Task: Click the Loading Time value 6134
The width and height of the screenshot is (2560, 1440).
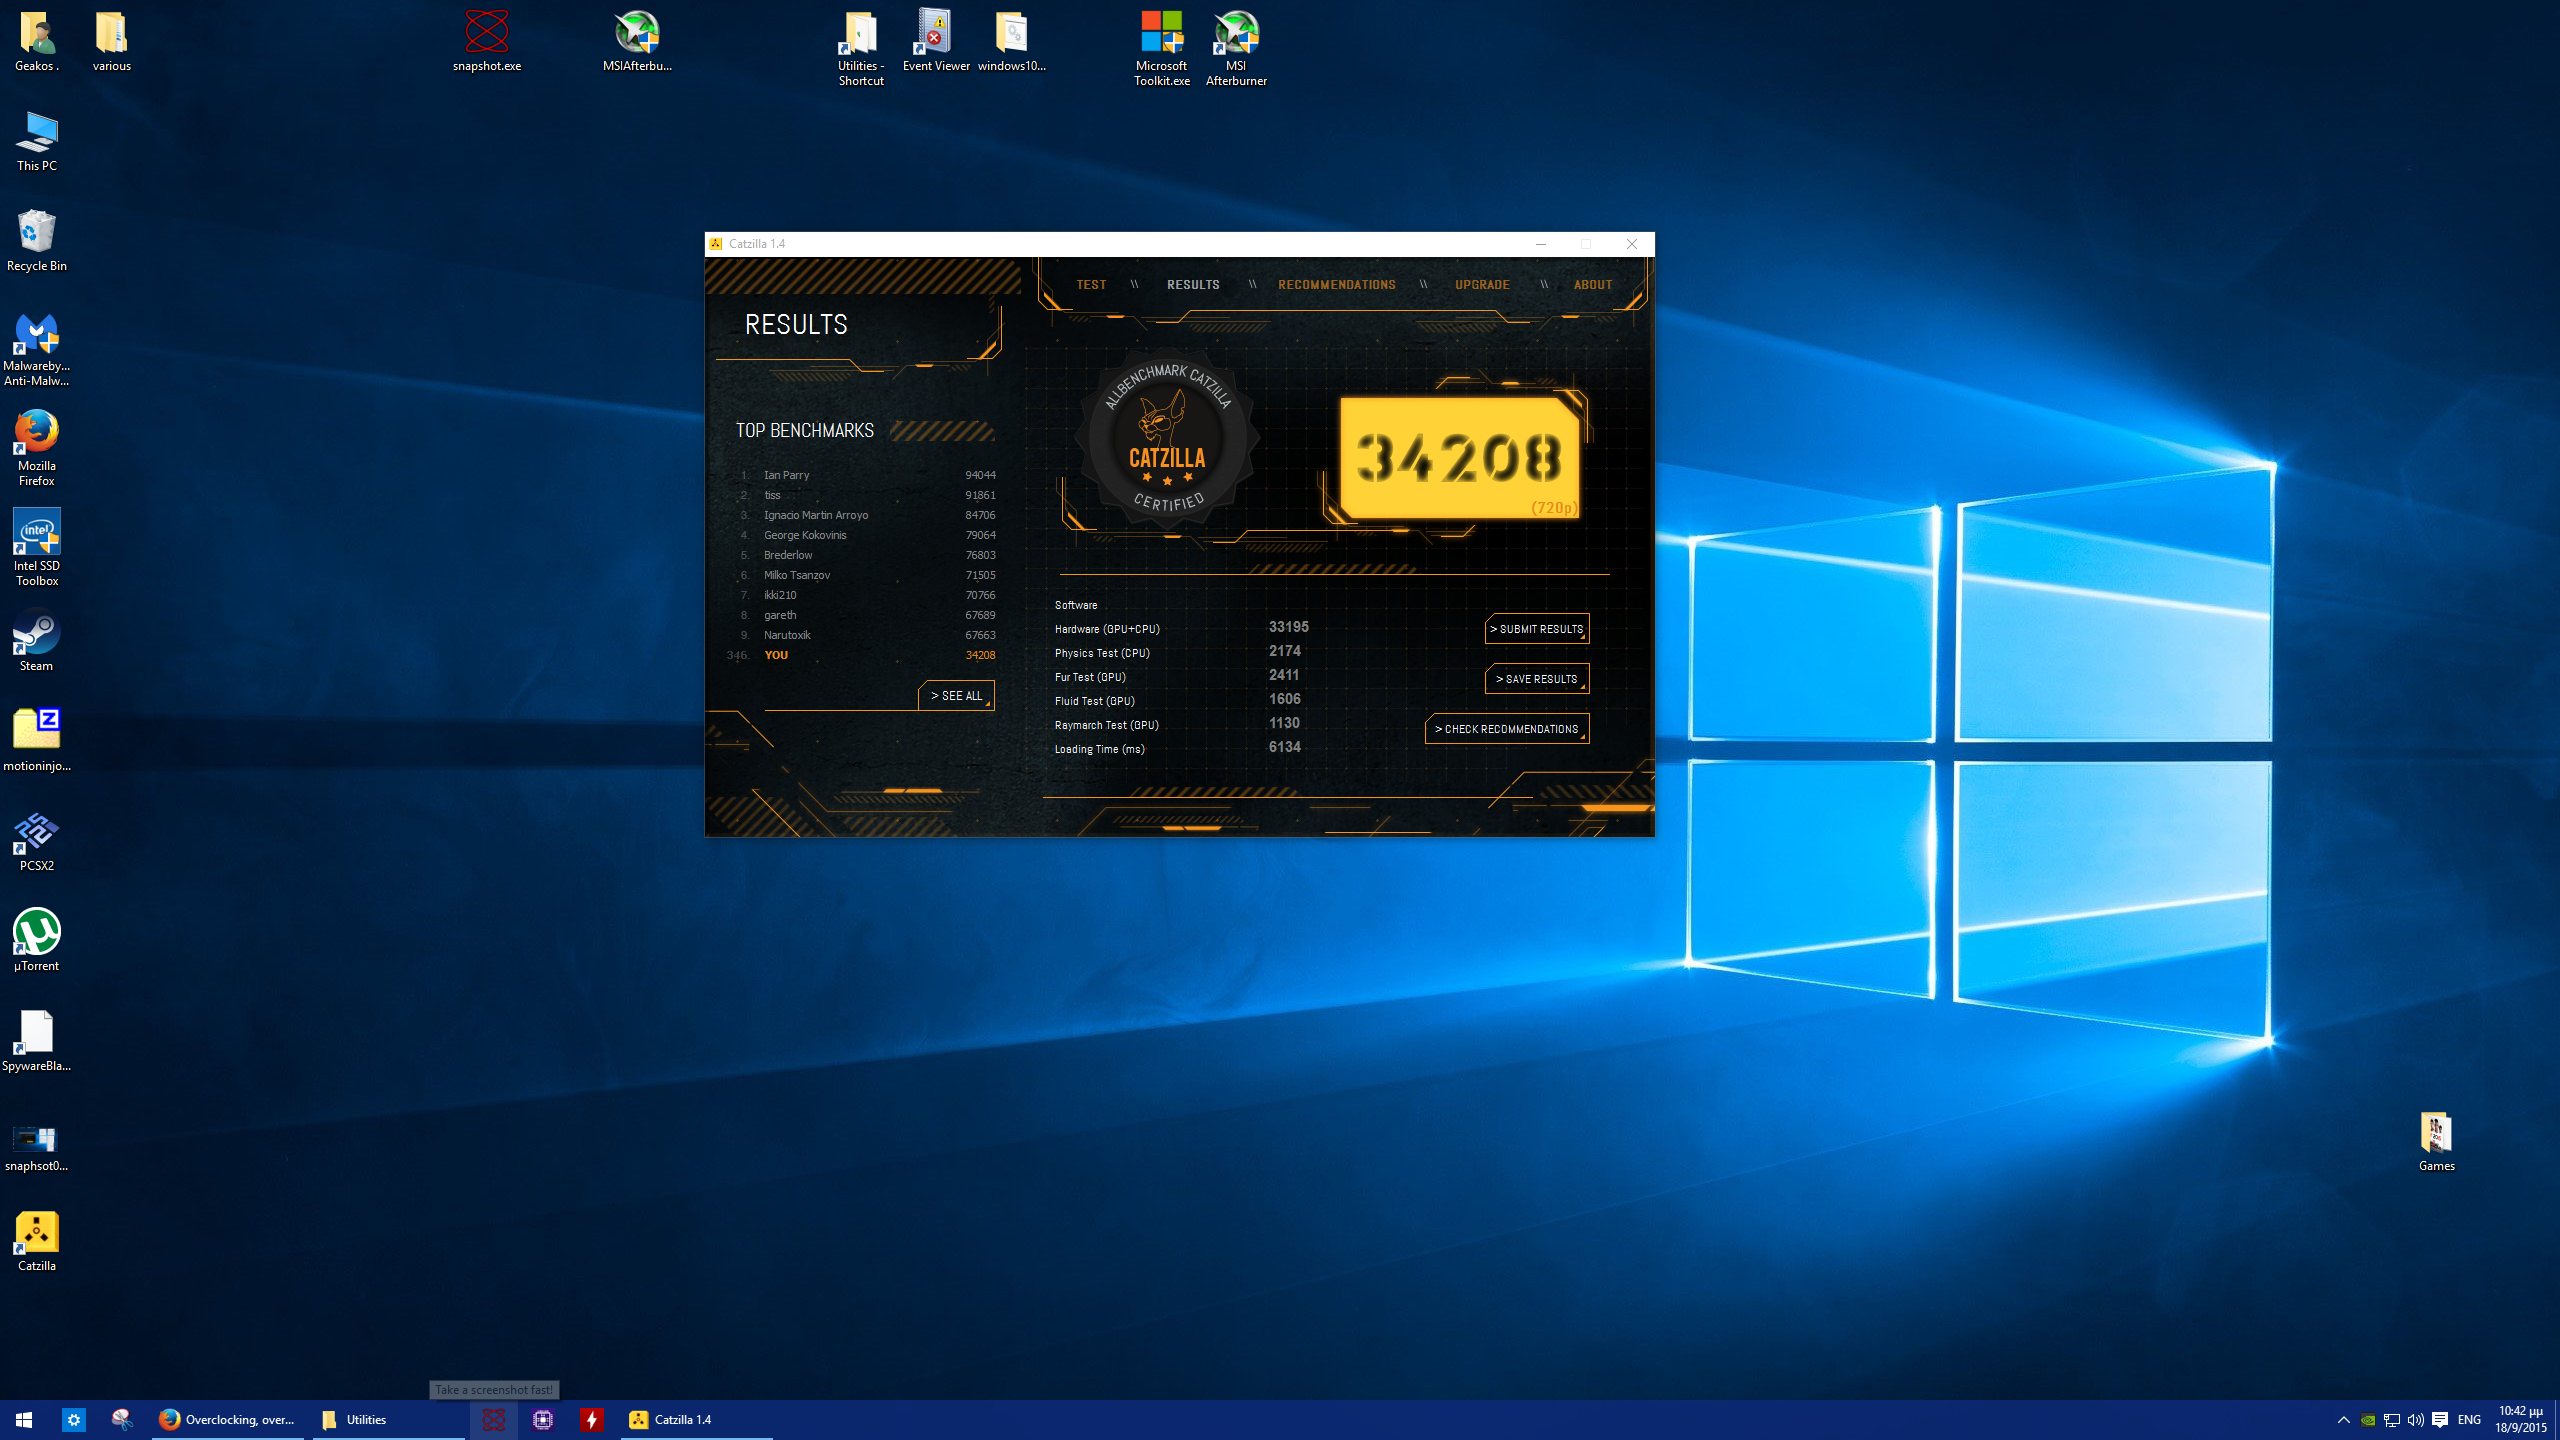Action: coord(1284,747)
